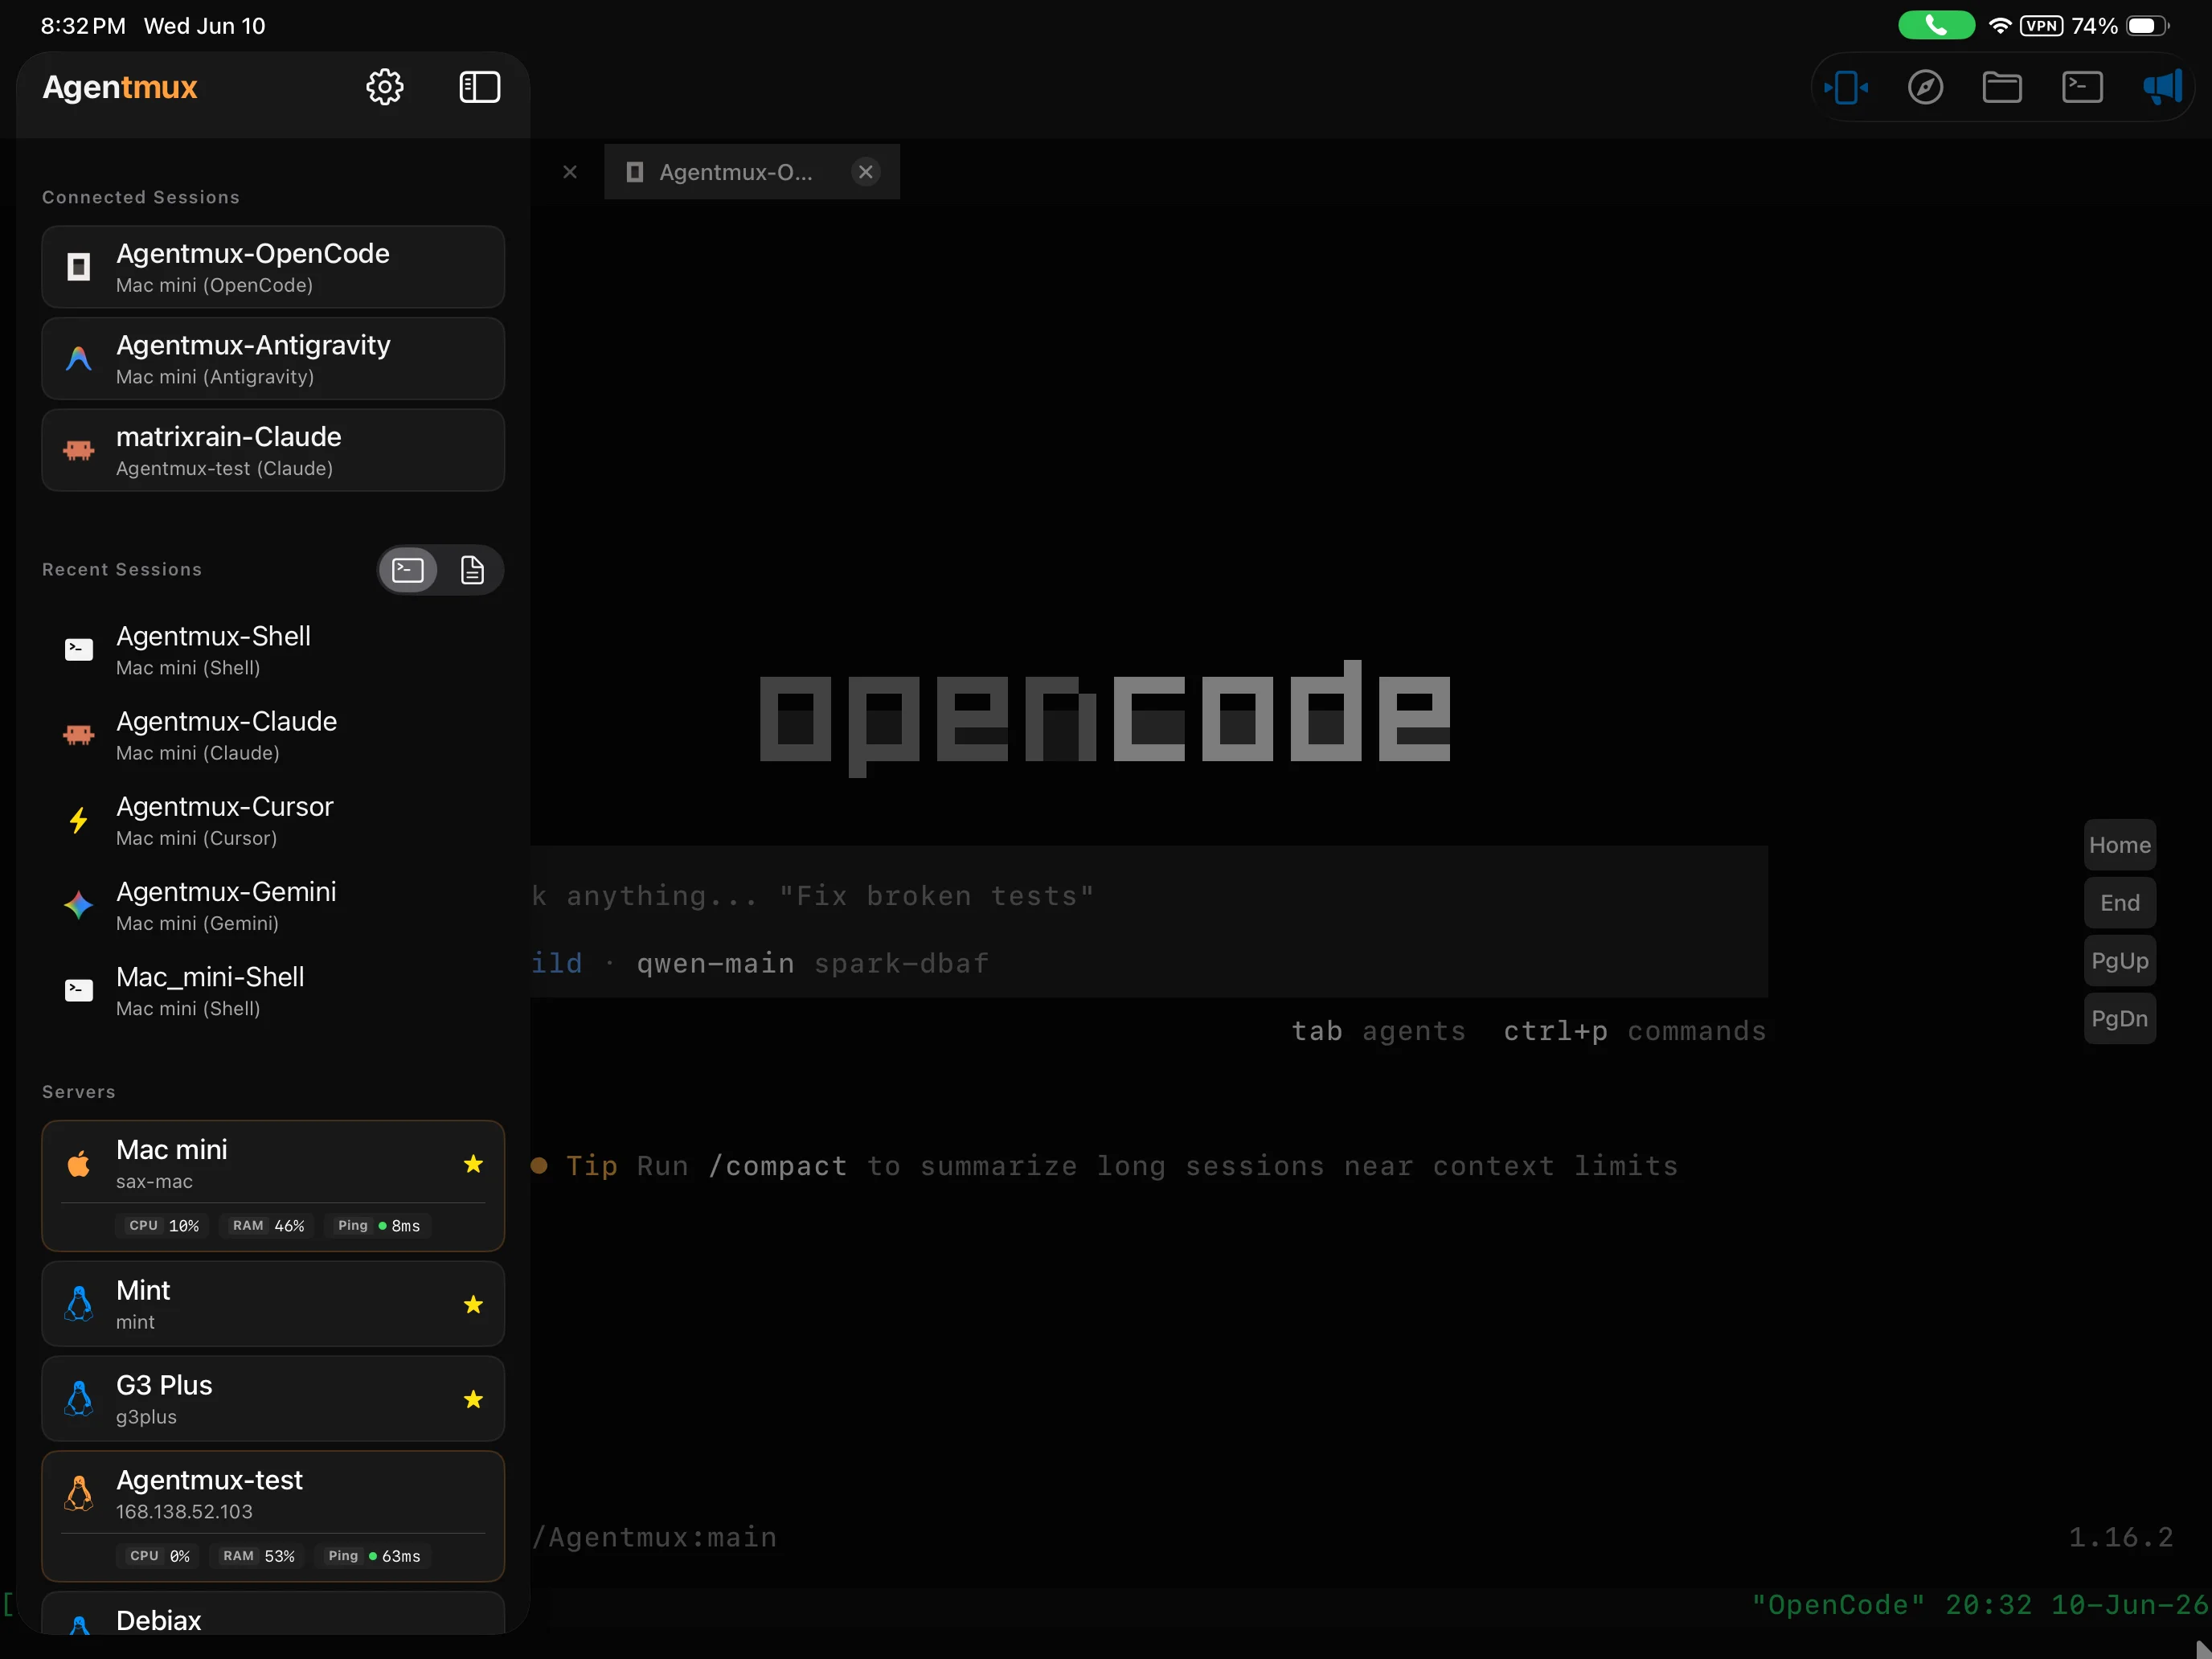Click the "tab agents" hint
Viewport: 2212px width, 1659px height.
tap(1378, 1031)
